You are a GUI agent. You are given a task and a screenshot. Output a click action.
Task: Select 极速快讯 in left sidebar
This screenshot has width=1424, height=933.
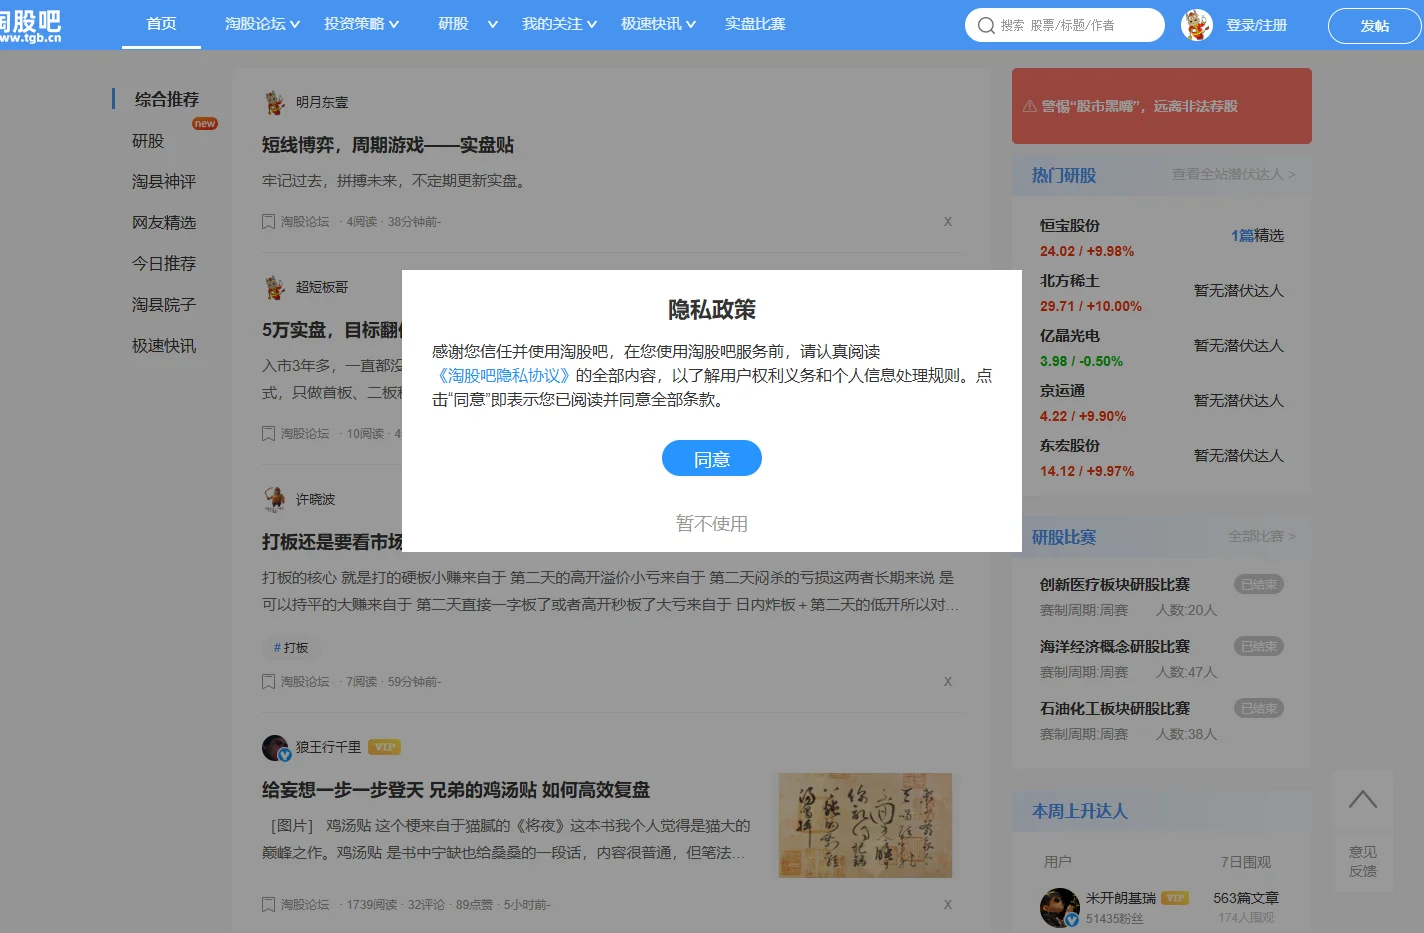[x=164, y=345]
